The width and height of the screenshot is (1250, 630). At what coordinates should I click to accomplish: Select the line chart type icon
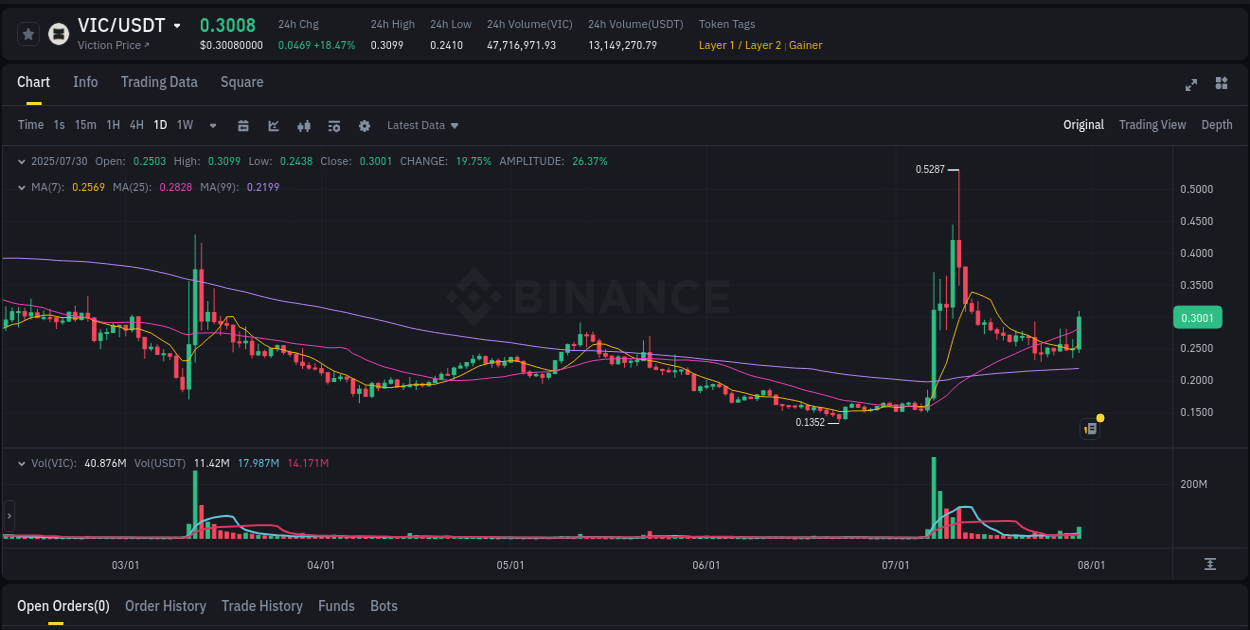coord(273,125)
